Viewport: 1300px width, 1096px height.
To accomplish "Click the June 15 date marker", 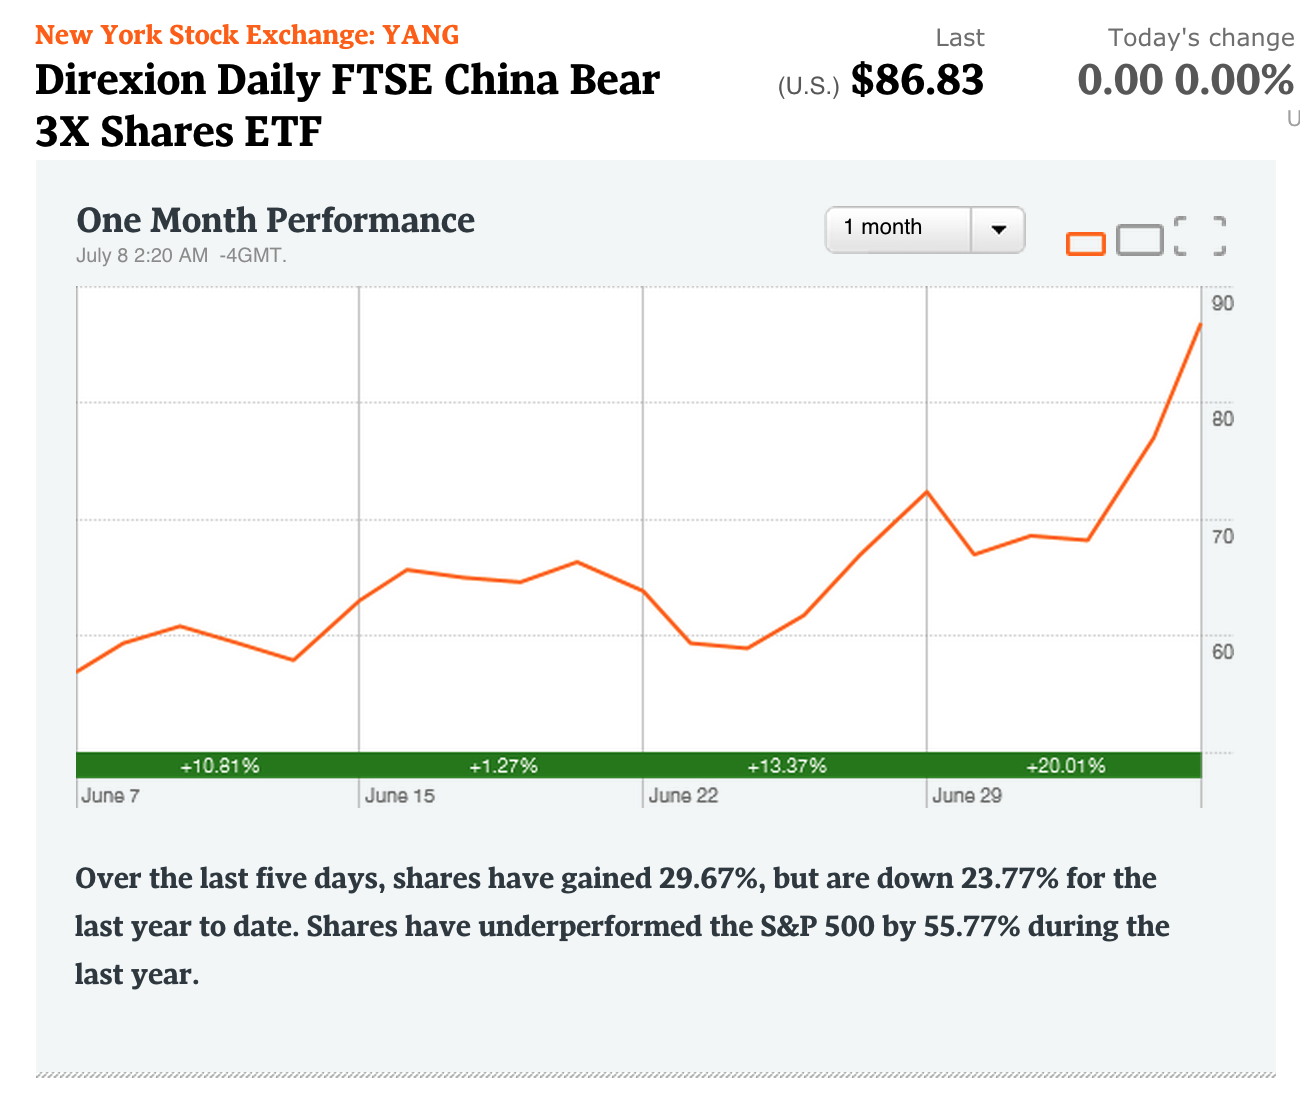I will (399, 796).
